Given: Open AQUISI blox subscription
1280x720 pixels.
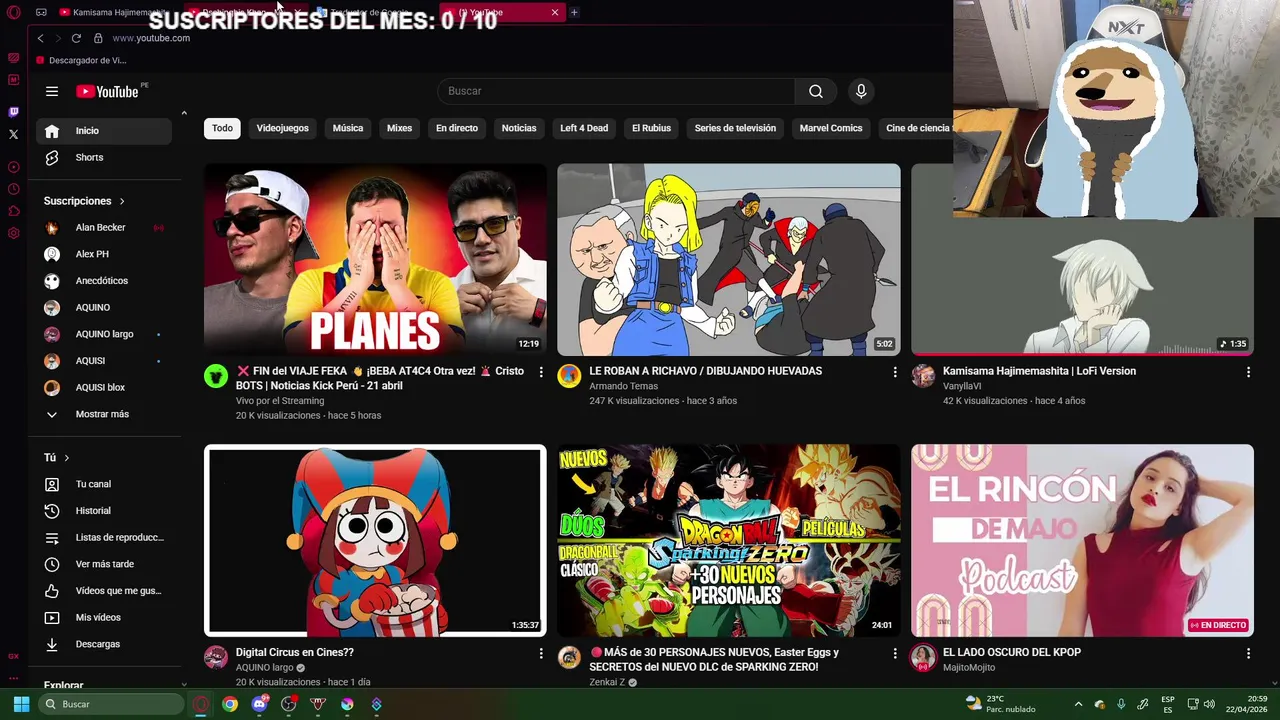Looking at the screenshot, I should coord(104,387).
